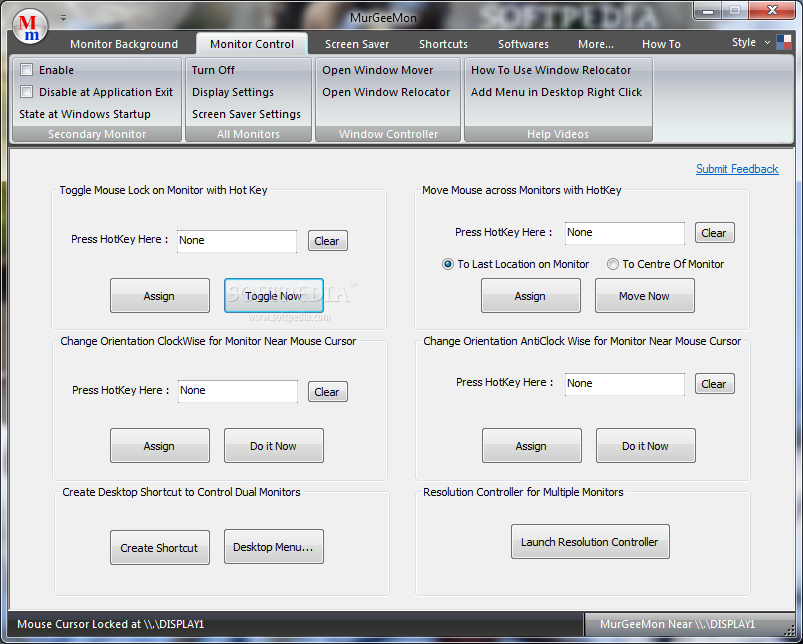Image resolution: width=803 pixels, height=644 pixels.
Task: Clear the Move Mouse across Monitors hotkey
Action: click(x=714, y=233)
